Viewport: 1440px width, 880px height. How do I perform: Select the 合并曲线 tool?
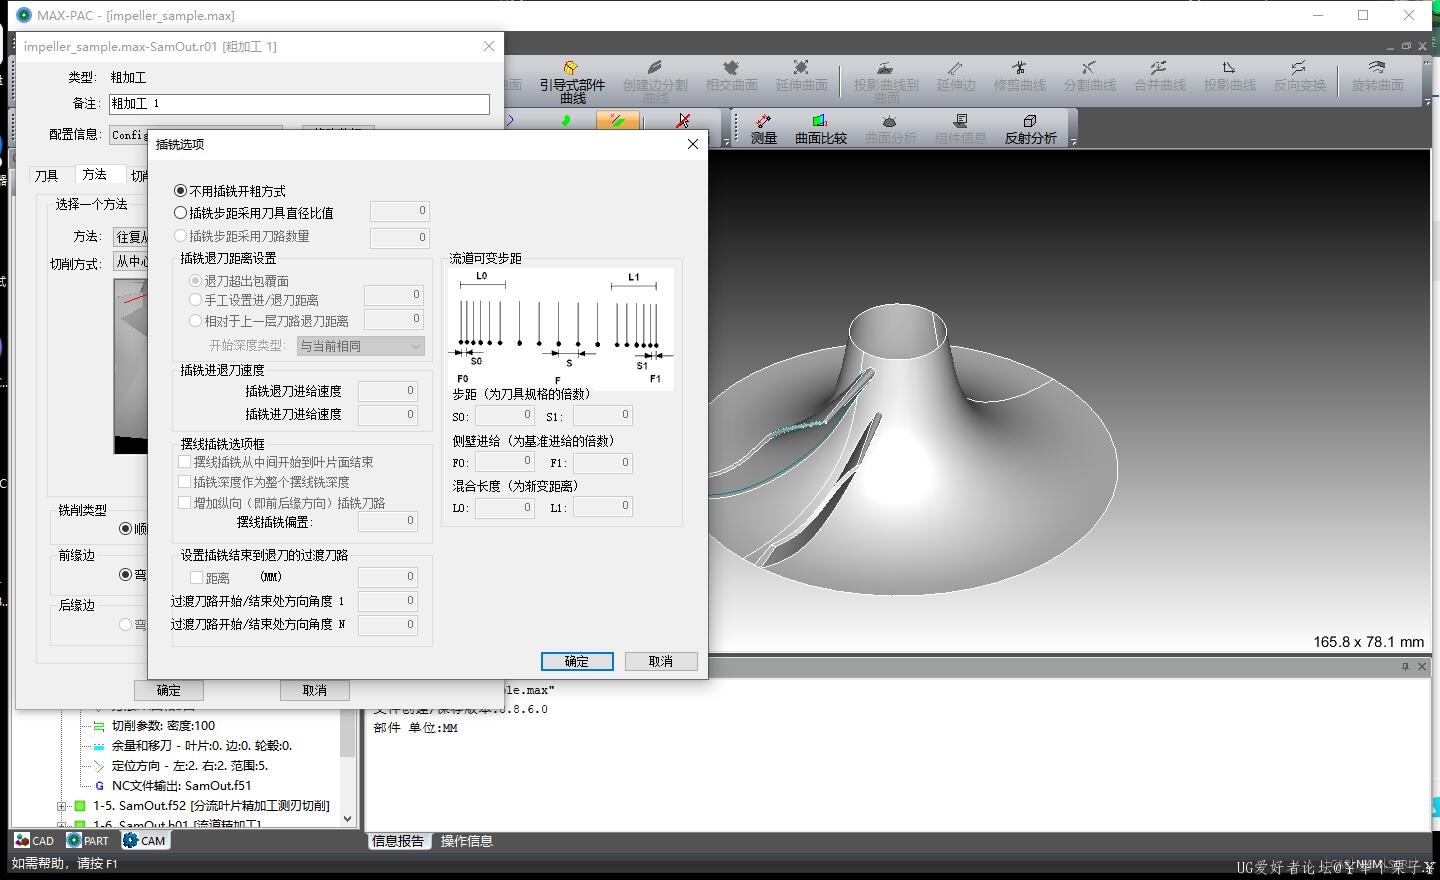1159,76
